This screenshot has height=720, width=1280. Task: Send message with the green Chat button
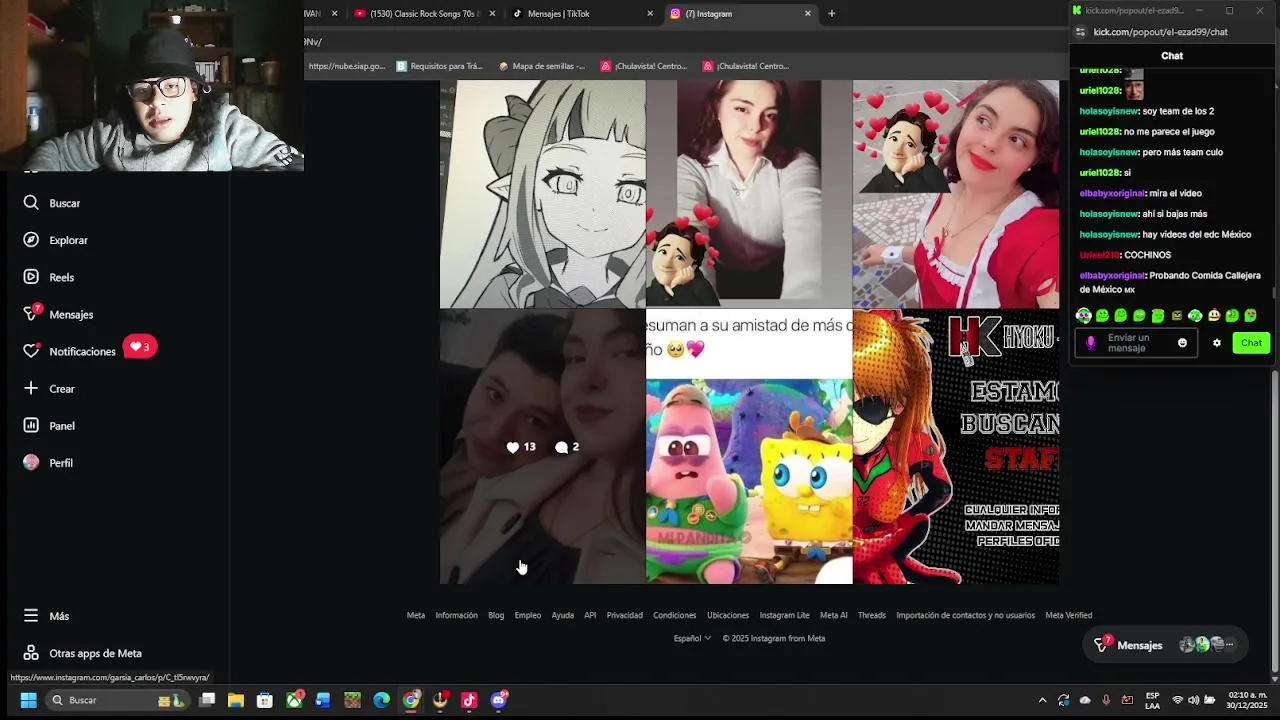click(1251, 343)
